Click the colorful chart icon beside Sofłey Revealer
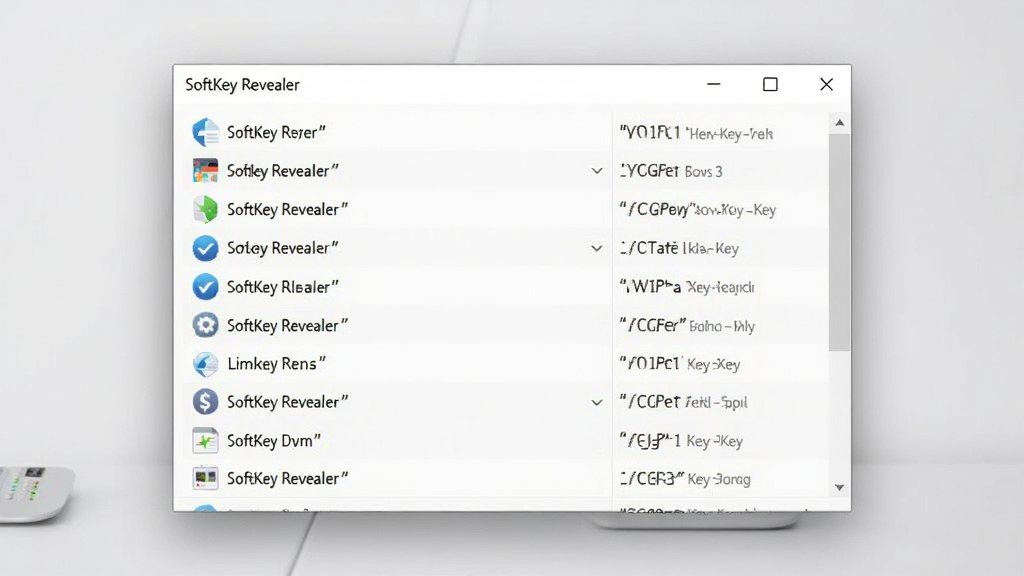Viewport: 1024px width, 576px height. coord(205,170)
